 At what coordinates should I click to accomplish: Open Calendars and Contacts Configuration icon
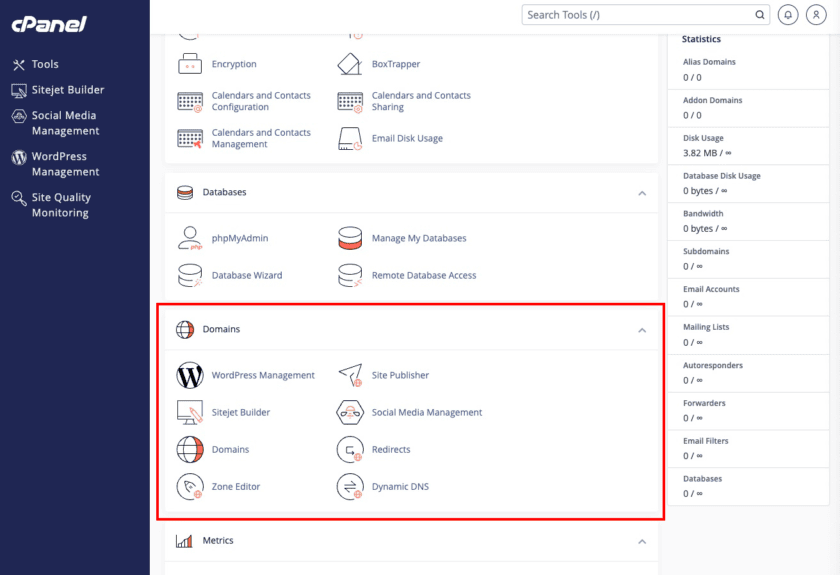(190, 101)
